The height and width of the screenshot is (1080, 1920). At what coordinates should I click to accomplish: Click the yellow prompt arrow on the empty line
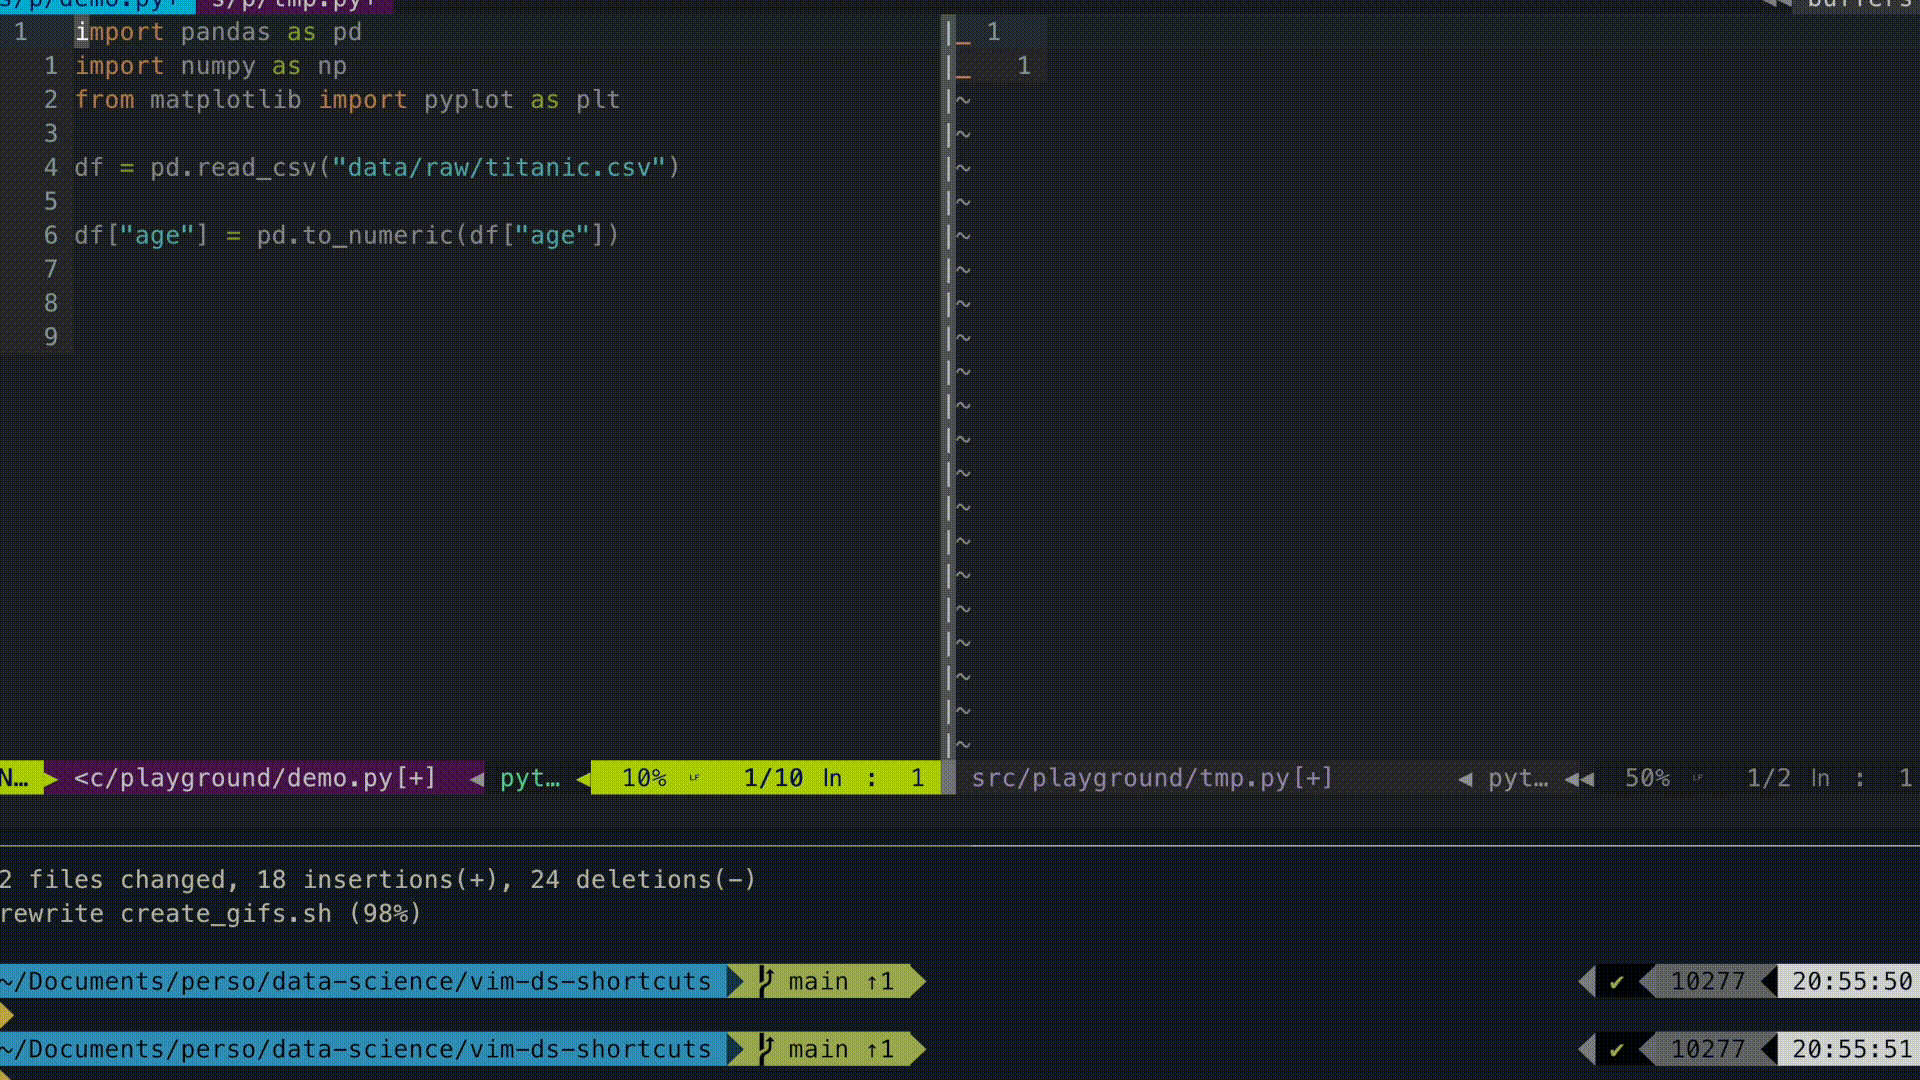click(7, 1016)
